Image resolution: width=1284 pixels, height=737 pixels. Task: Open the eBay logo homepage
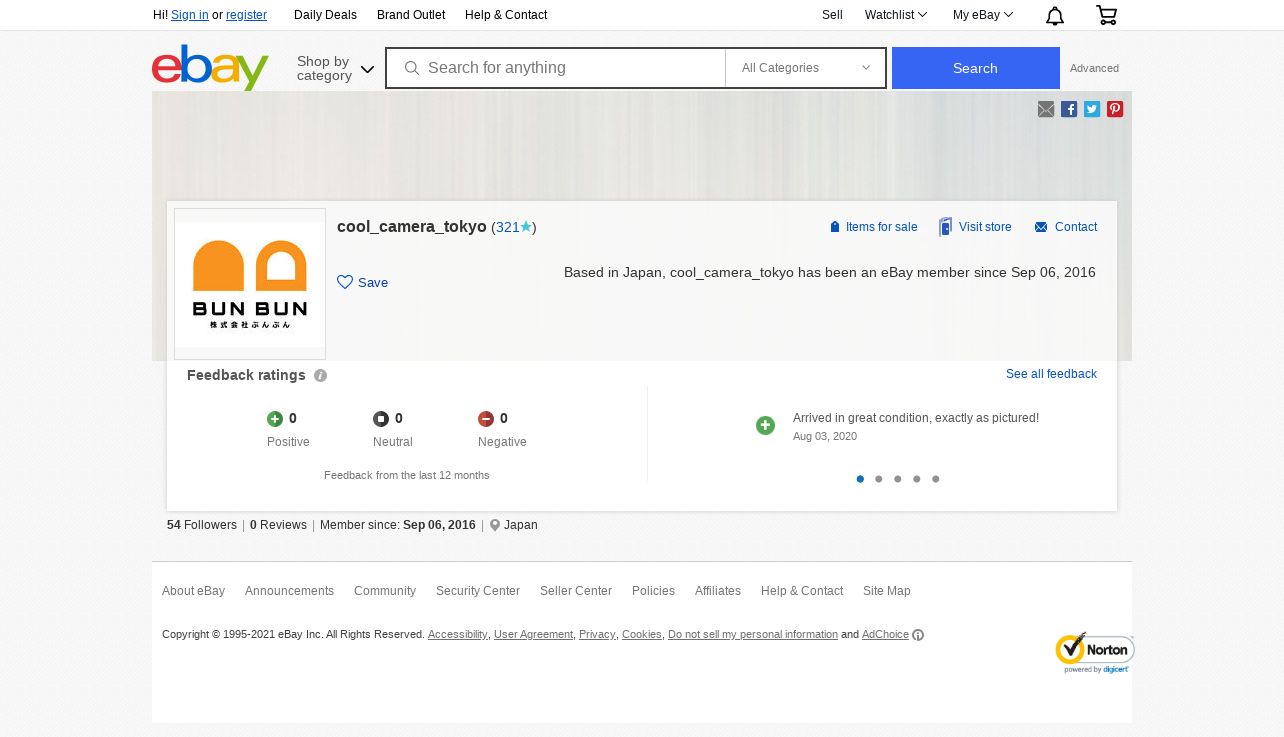click(x=210, y=67)
